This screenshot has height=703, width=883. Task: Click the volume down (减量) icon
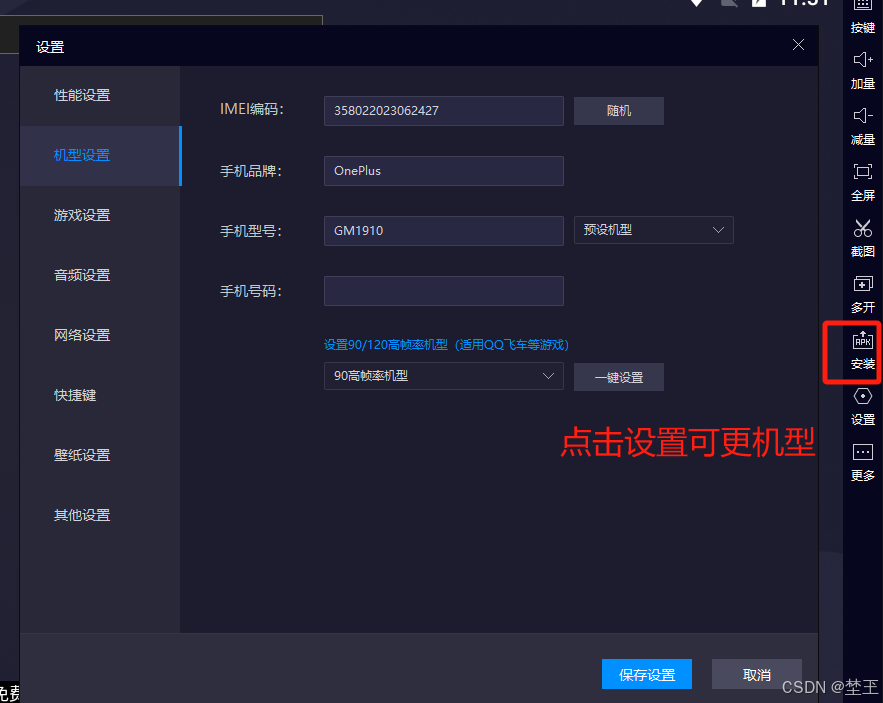862,126
